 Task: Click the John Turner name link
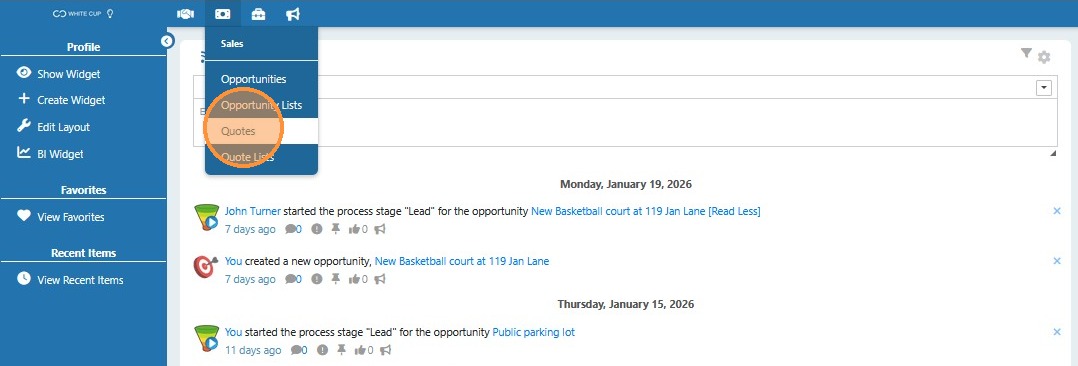pos(252,211)
